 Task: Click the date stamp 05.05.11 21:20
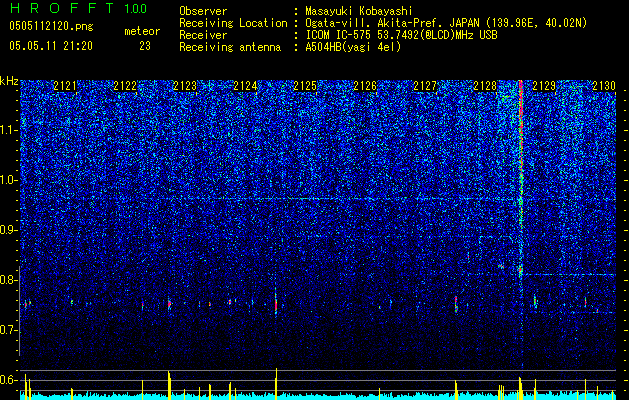click(x=51, y=46)
